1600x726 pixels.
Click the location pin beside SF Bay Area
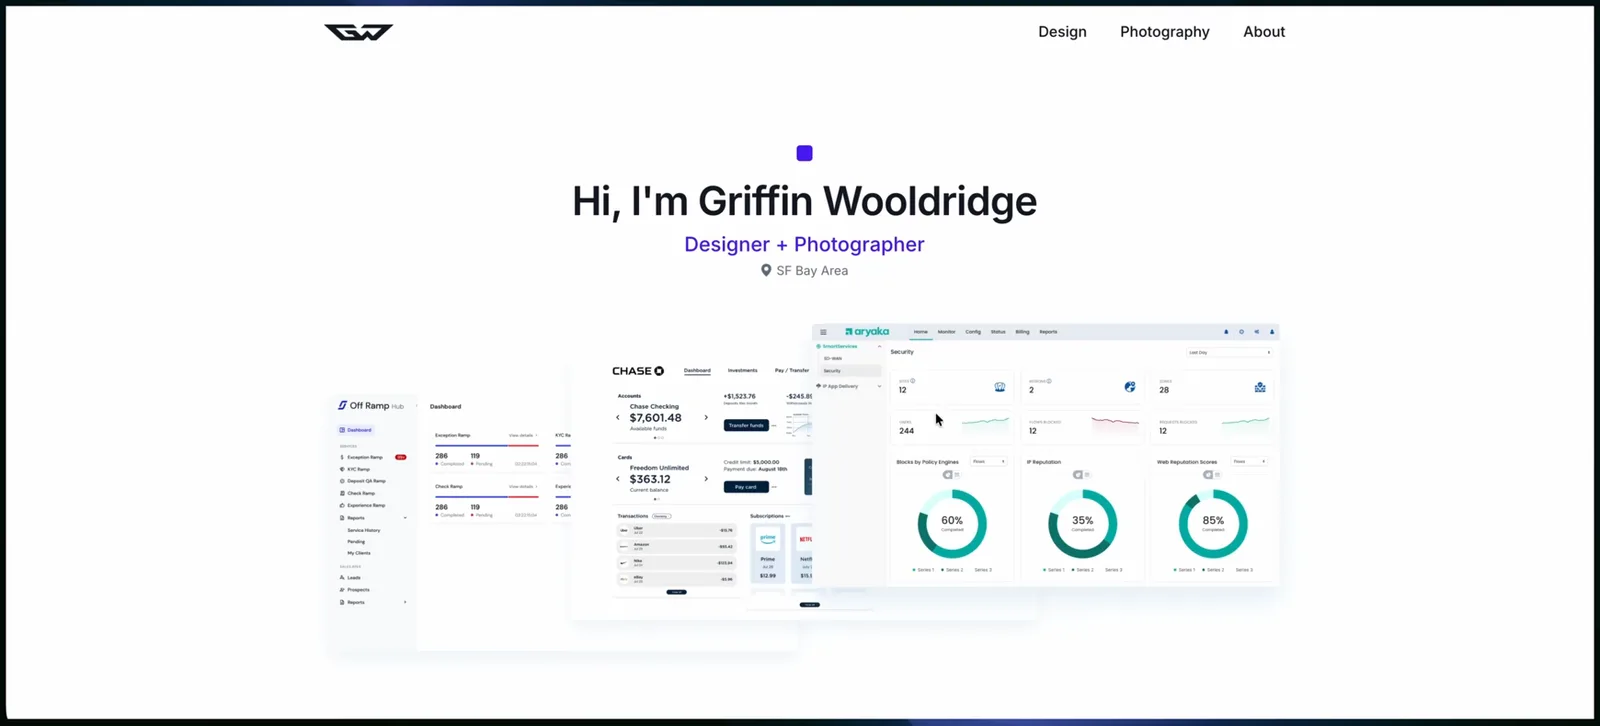pyautogui.click(x=766, y=270)
